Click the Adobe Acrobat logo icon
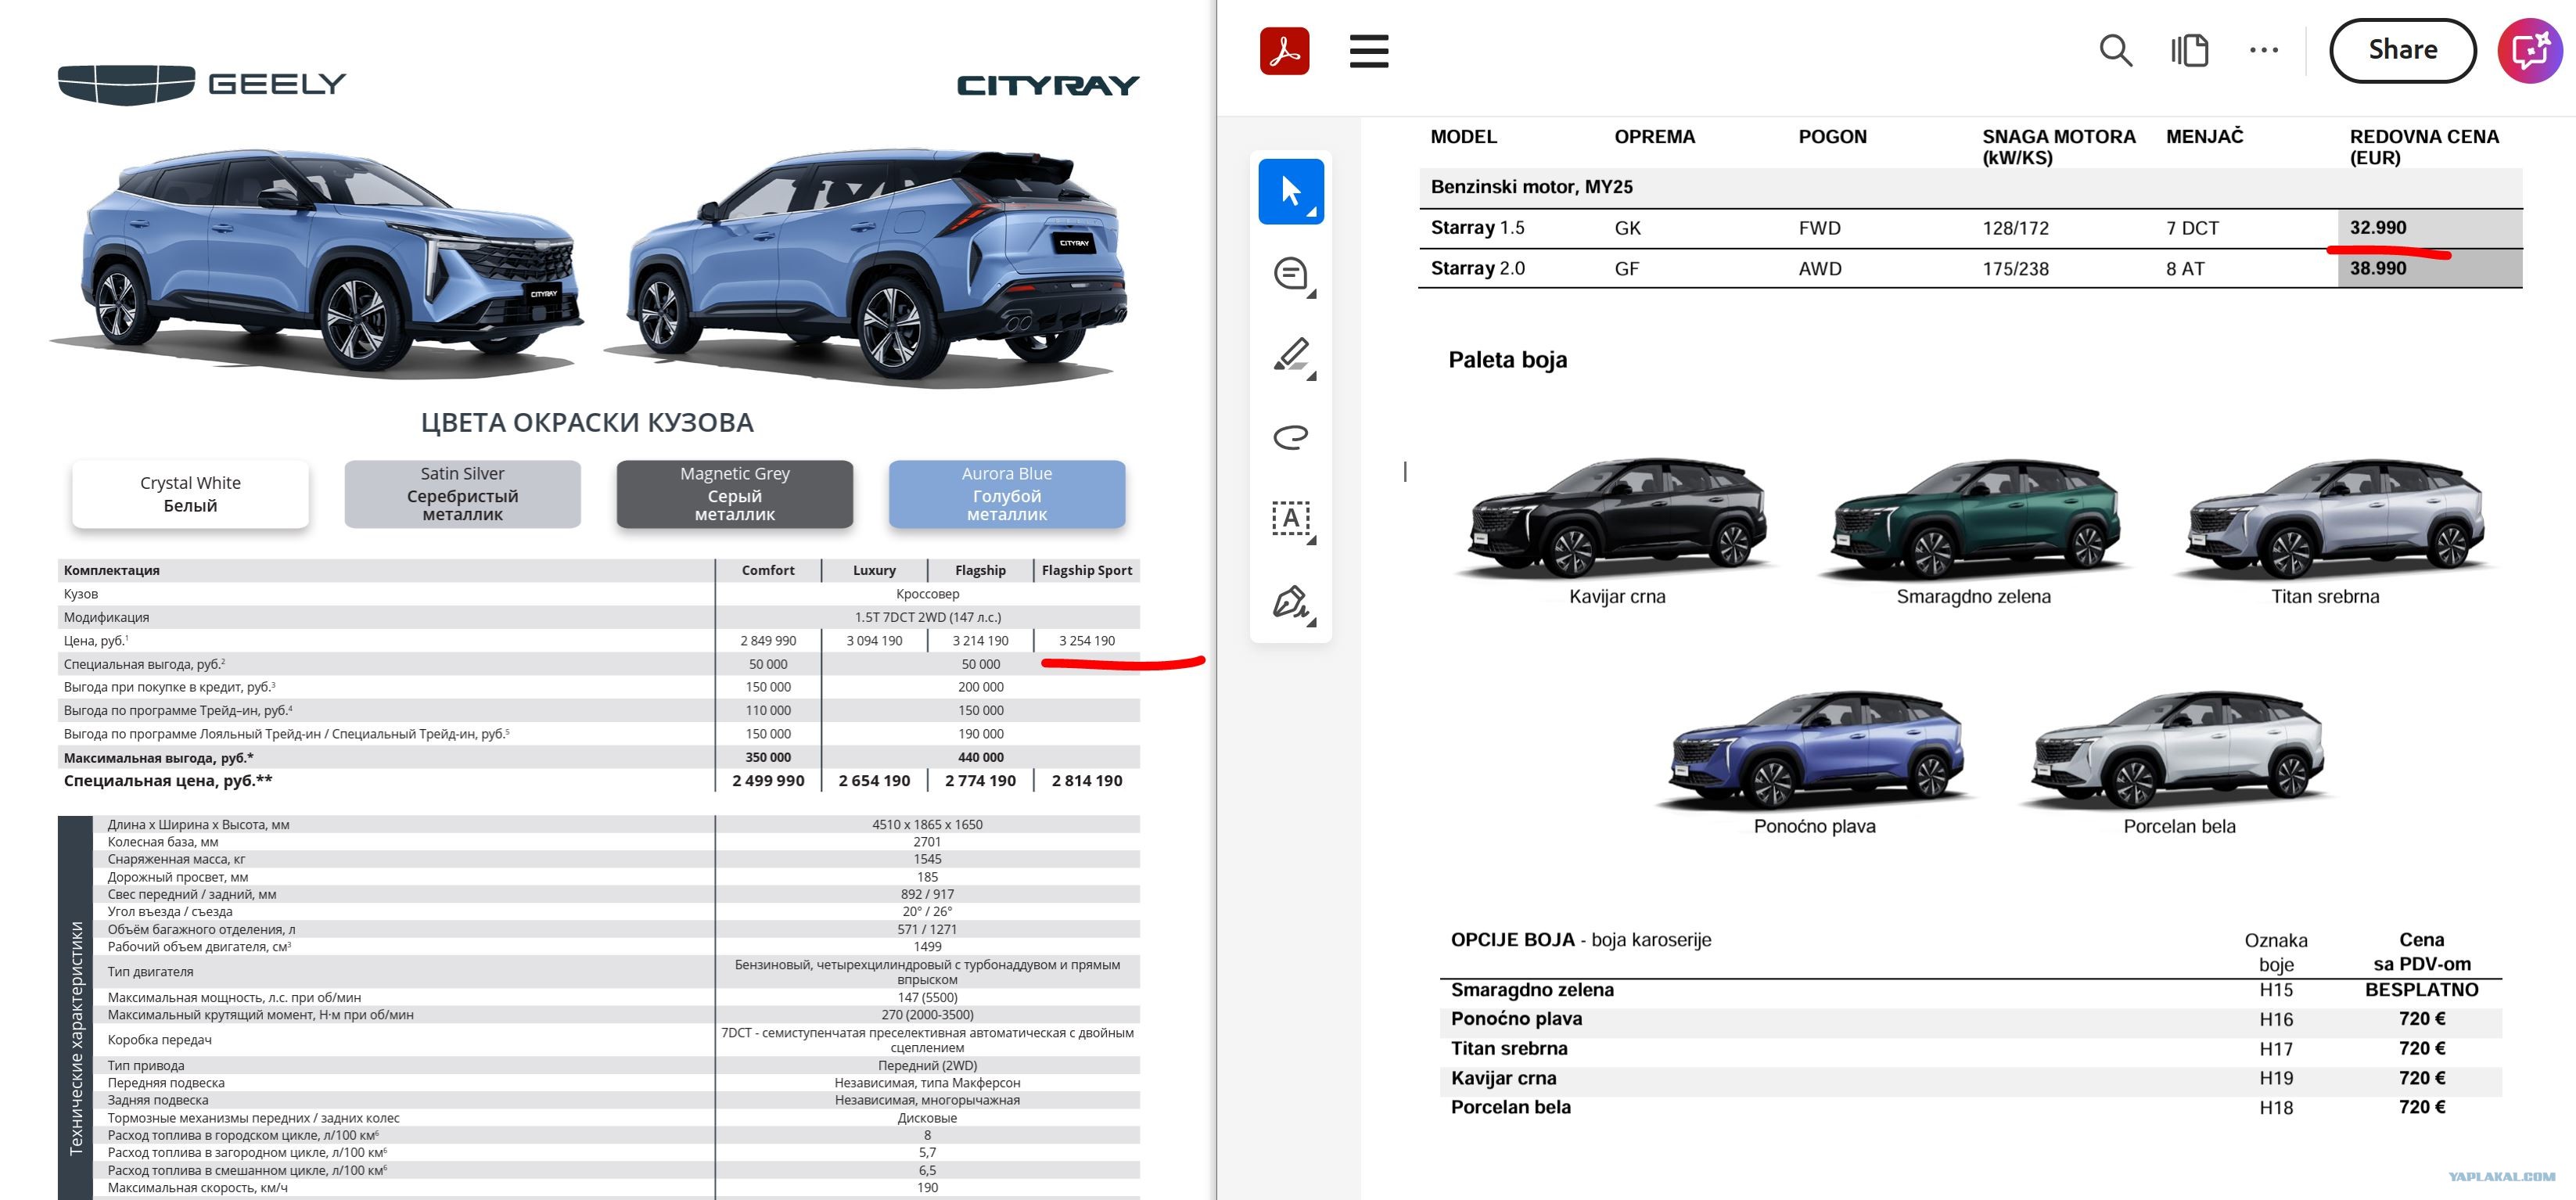Screen dimensions: 2576x1200 [1284, 51]
